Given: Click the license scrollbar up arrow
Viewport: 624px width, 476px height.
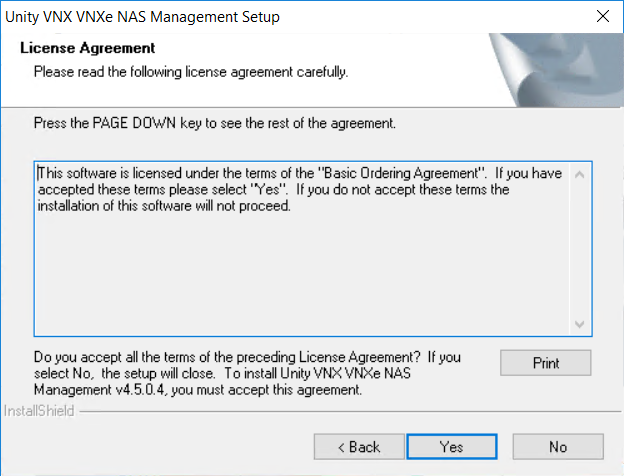Looking at the screenshot, I should tap(580, 174).
